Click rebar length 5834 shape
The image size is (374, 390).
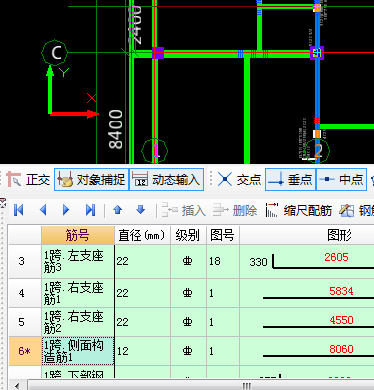(x=341, y=291)
